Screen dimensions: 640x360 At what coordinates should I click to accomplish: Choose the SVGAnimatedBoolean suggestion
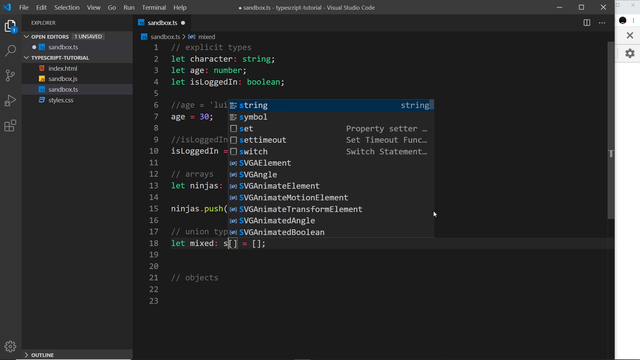[x=331, y=232]
